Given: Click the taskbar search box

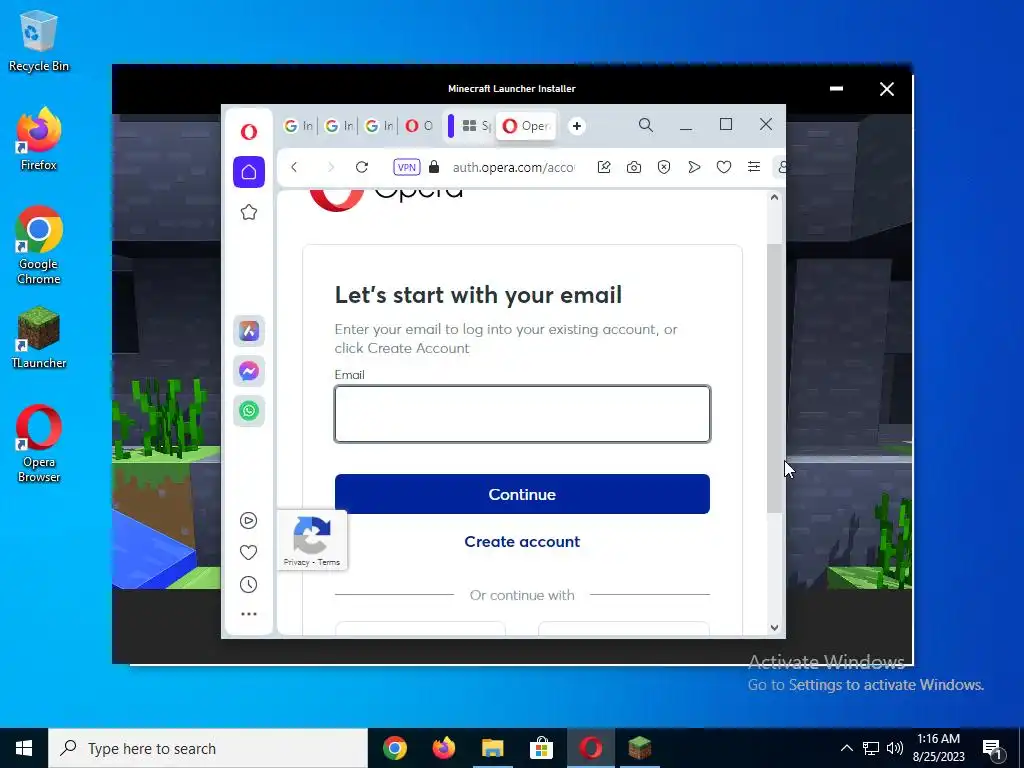Looking at the screenshot, I should pyautogui.click(x=208, y=748).
